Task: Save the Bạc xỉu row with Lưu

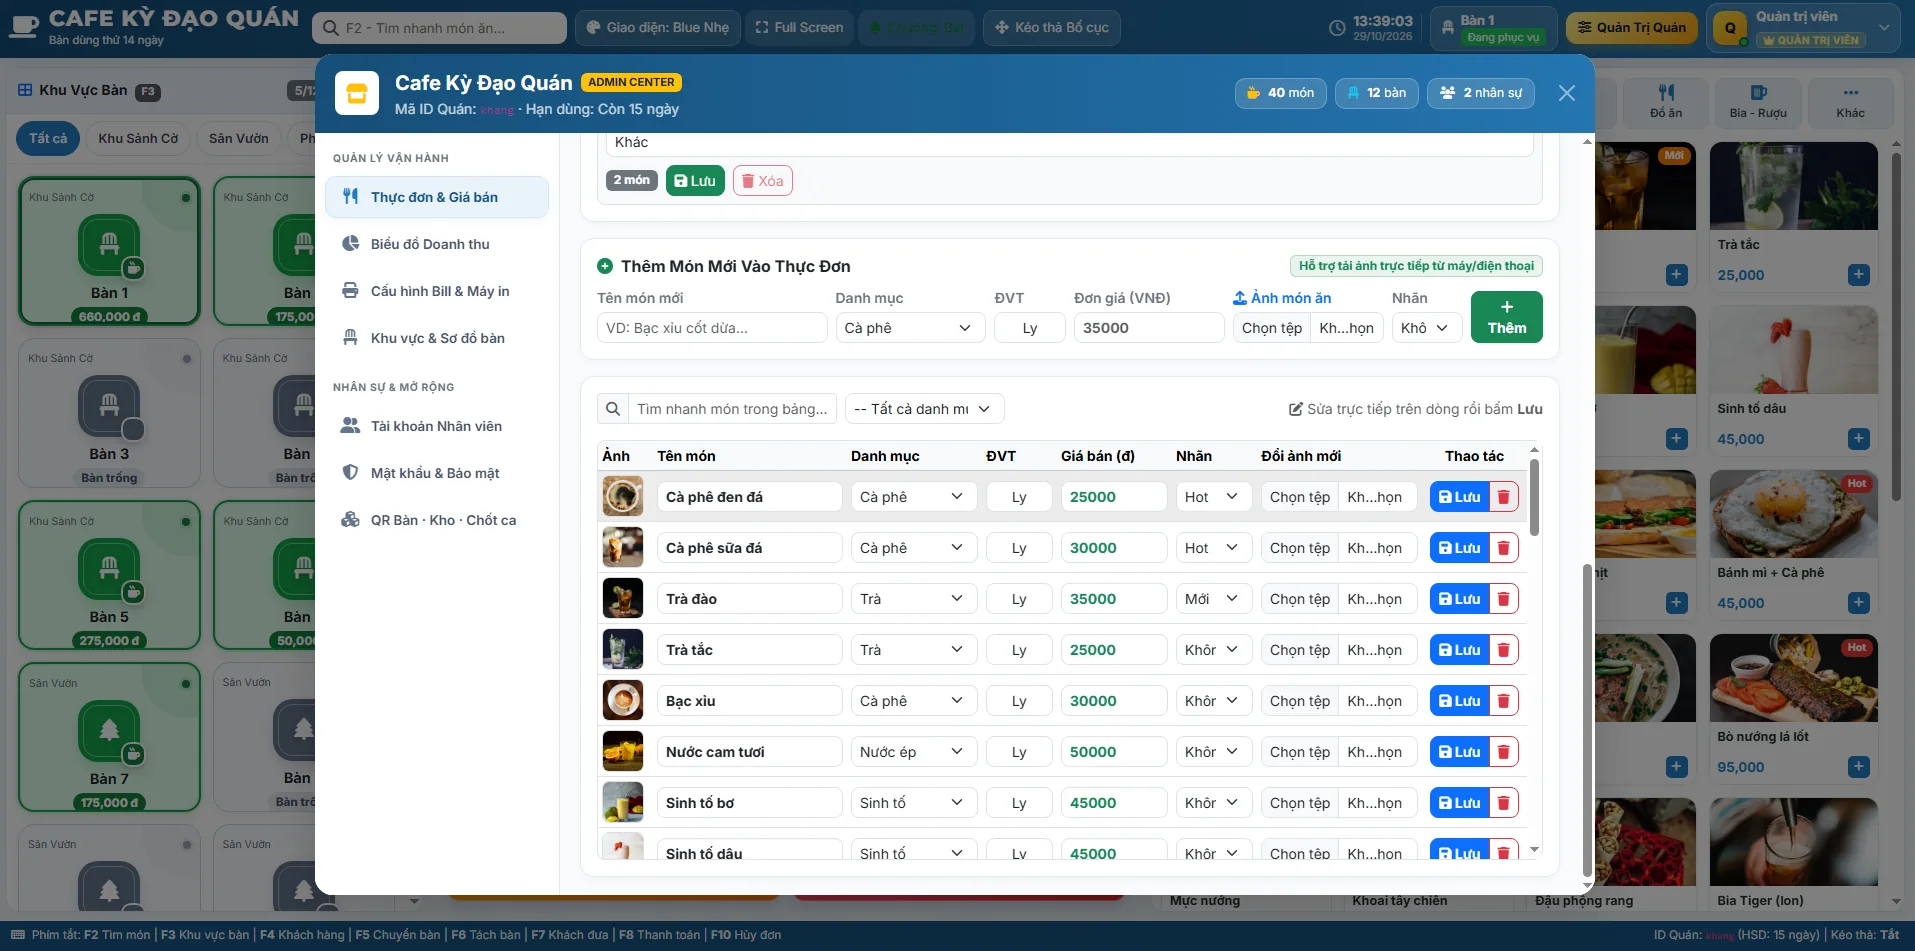Action: 1459,701
